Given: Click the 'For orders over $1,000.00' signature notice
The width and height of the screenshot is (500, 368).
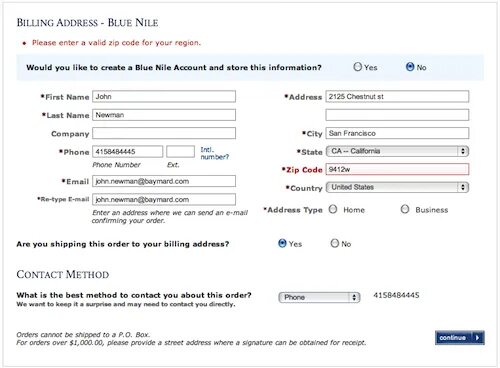Looking at the screenshot, I should (x=191, y=343).
